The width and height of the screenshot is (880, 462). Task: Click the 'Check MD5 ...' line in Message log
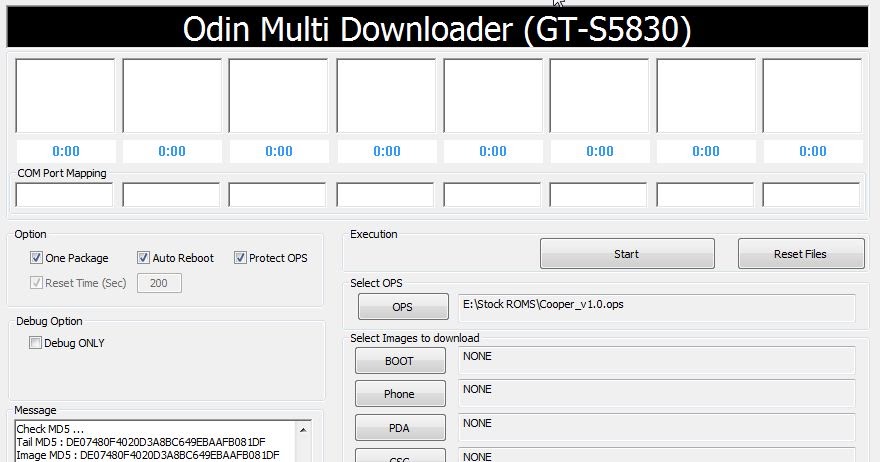[x=50, y=429]
